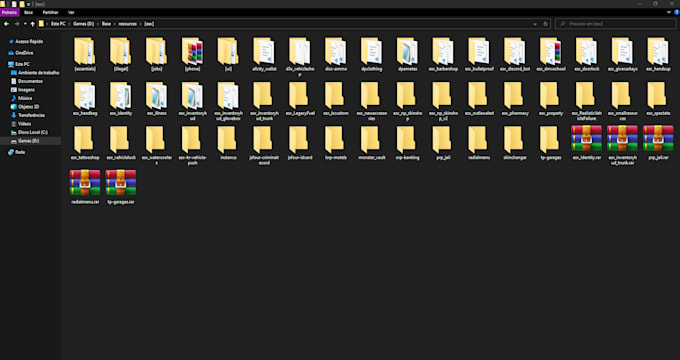The image size is (680, 360).
Task: Select the radialmenu.rar archive
Action: coord(85,187)
